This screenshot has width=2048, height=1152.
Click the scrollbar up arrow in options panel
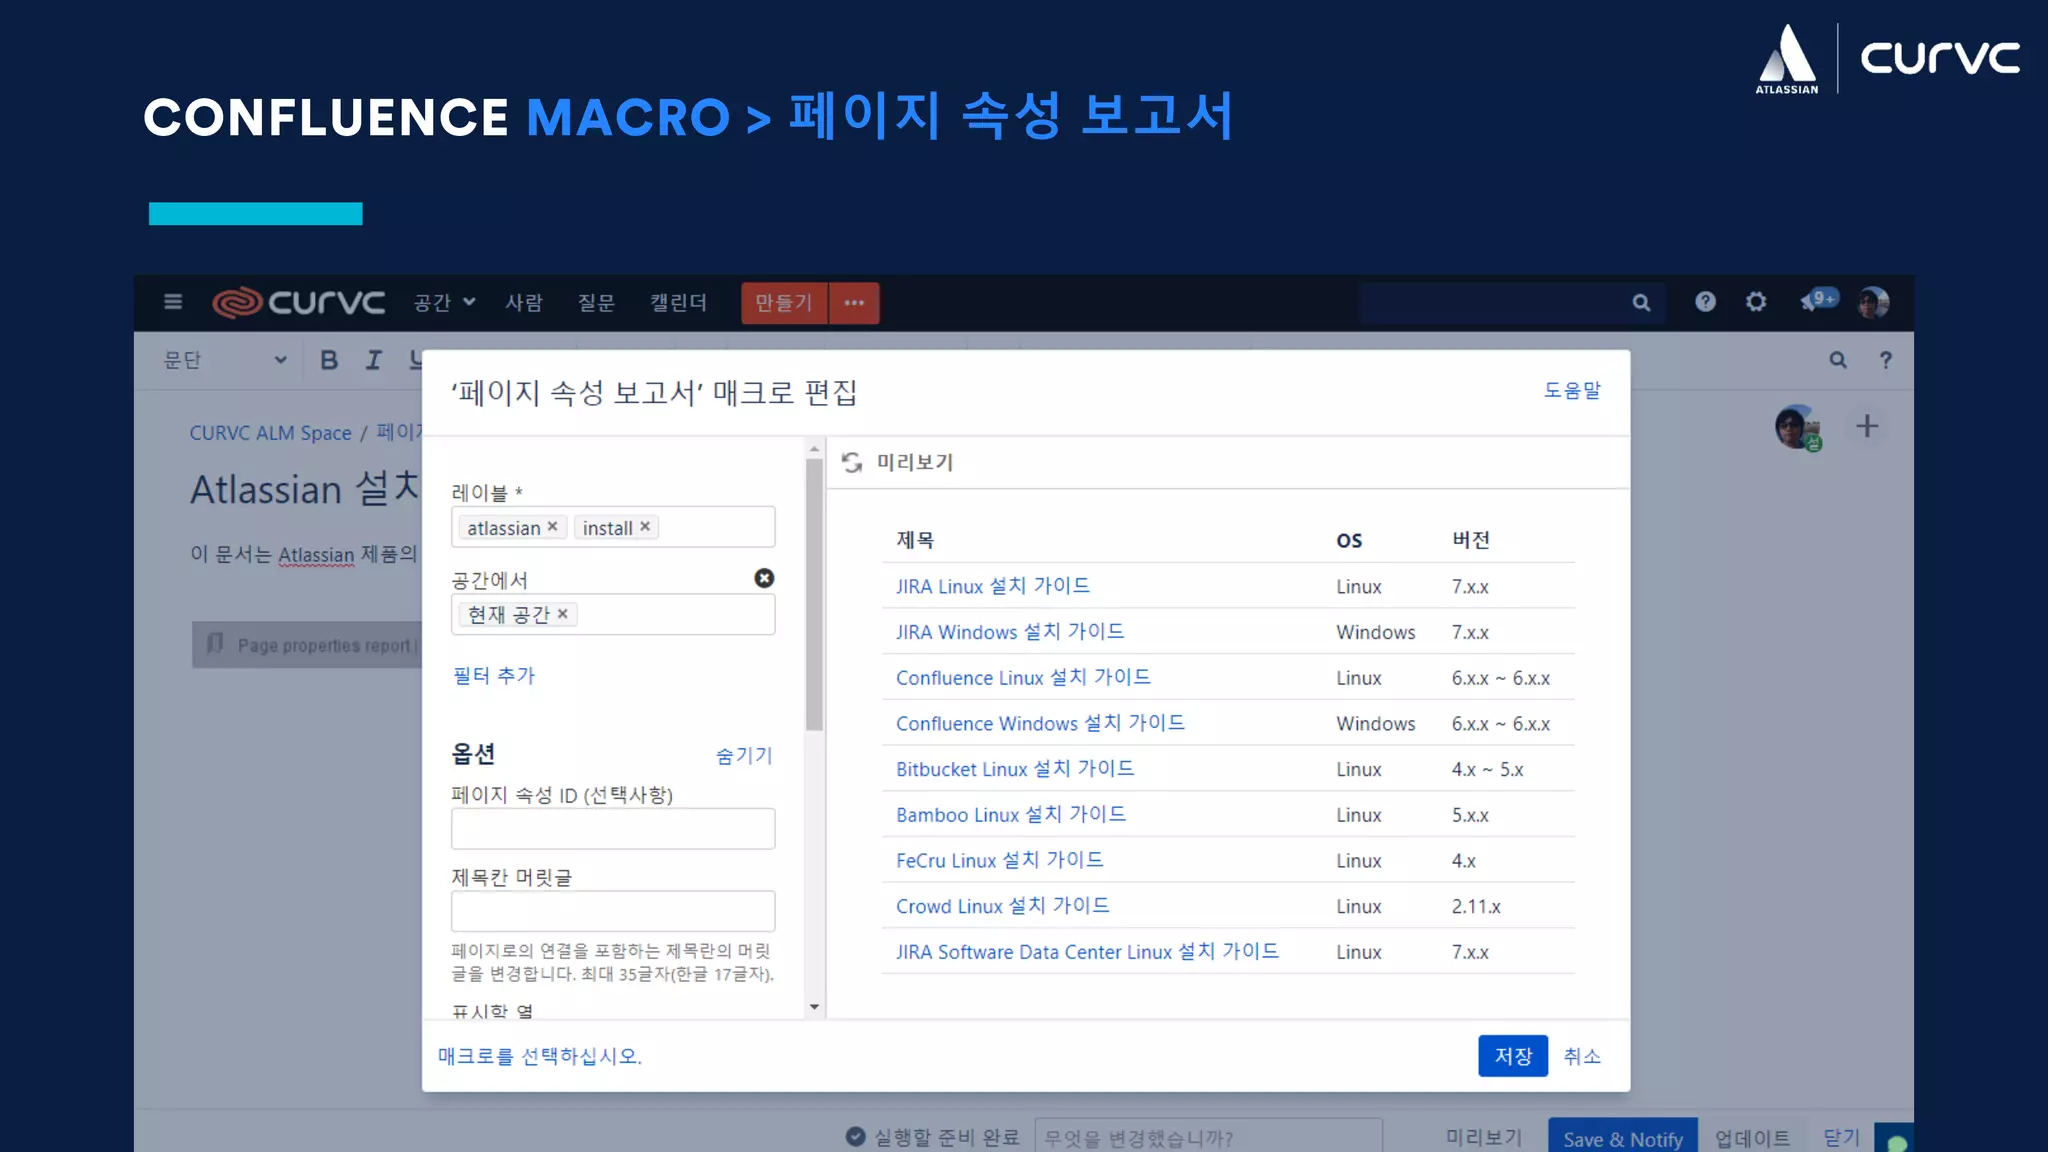814,449
